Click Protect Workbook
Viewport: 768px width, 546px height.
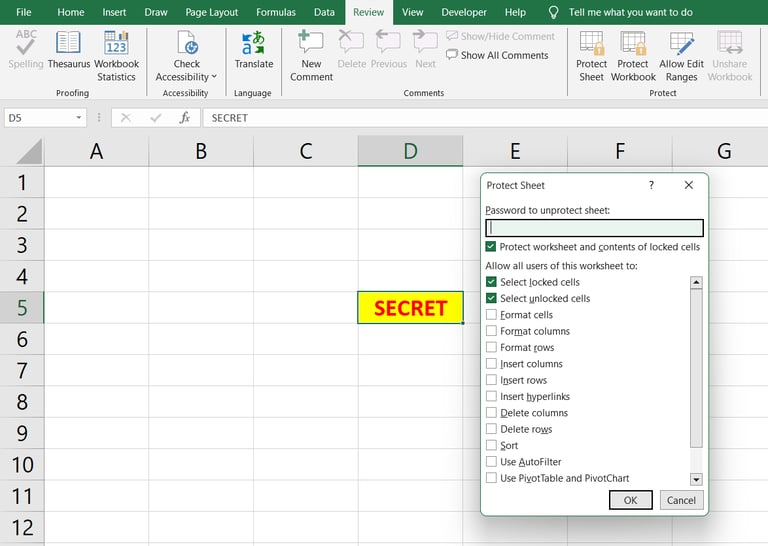633,55
